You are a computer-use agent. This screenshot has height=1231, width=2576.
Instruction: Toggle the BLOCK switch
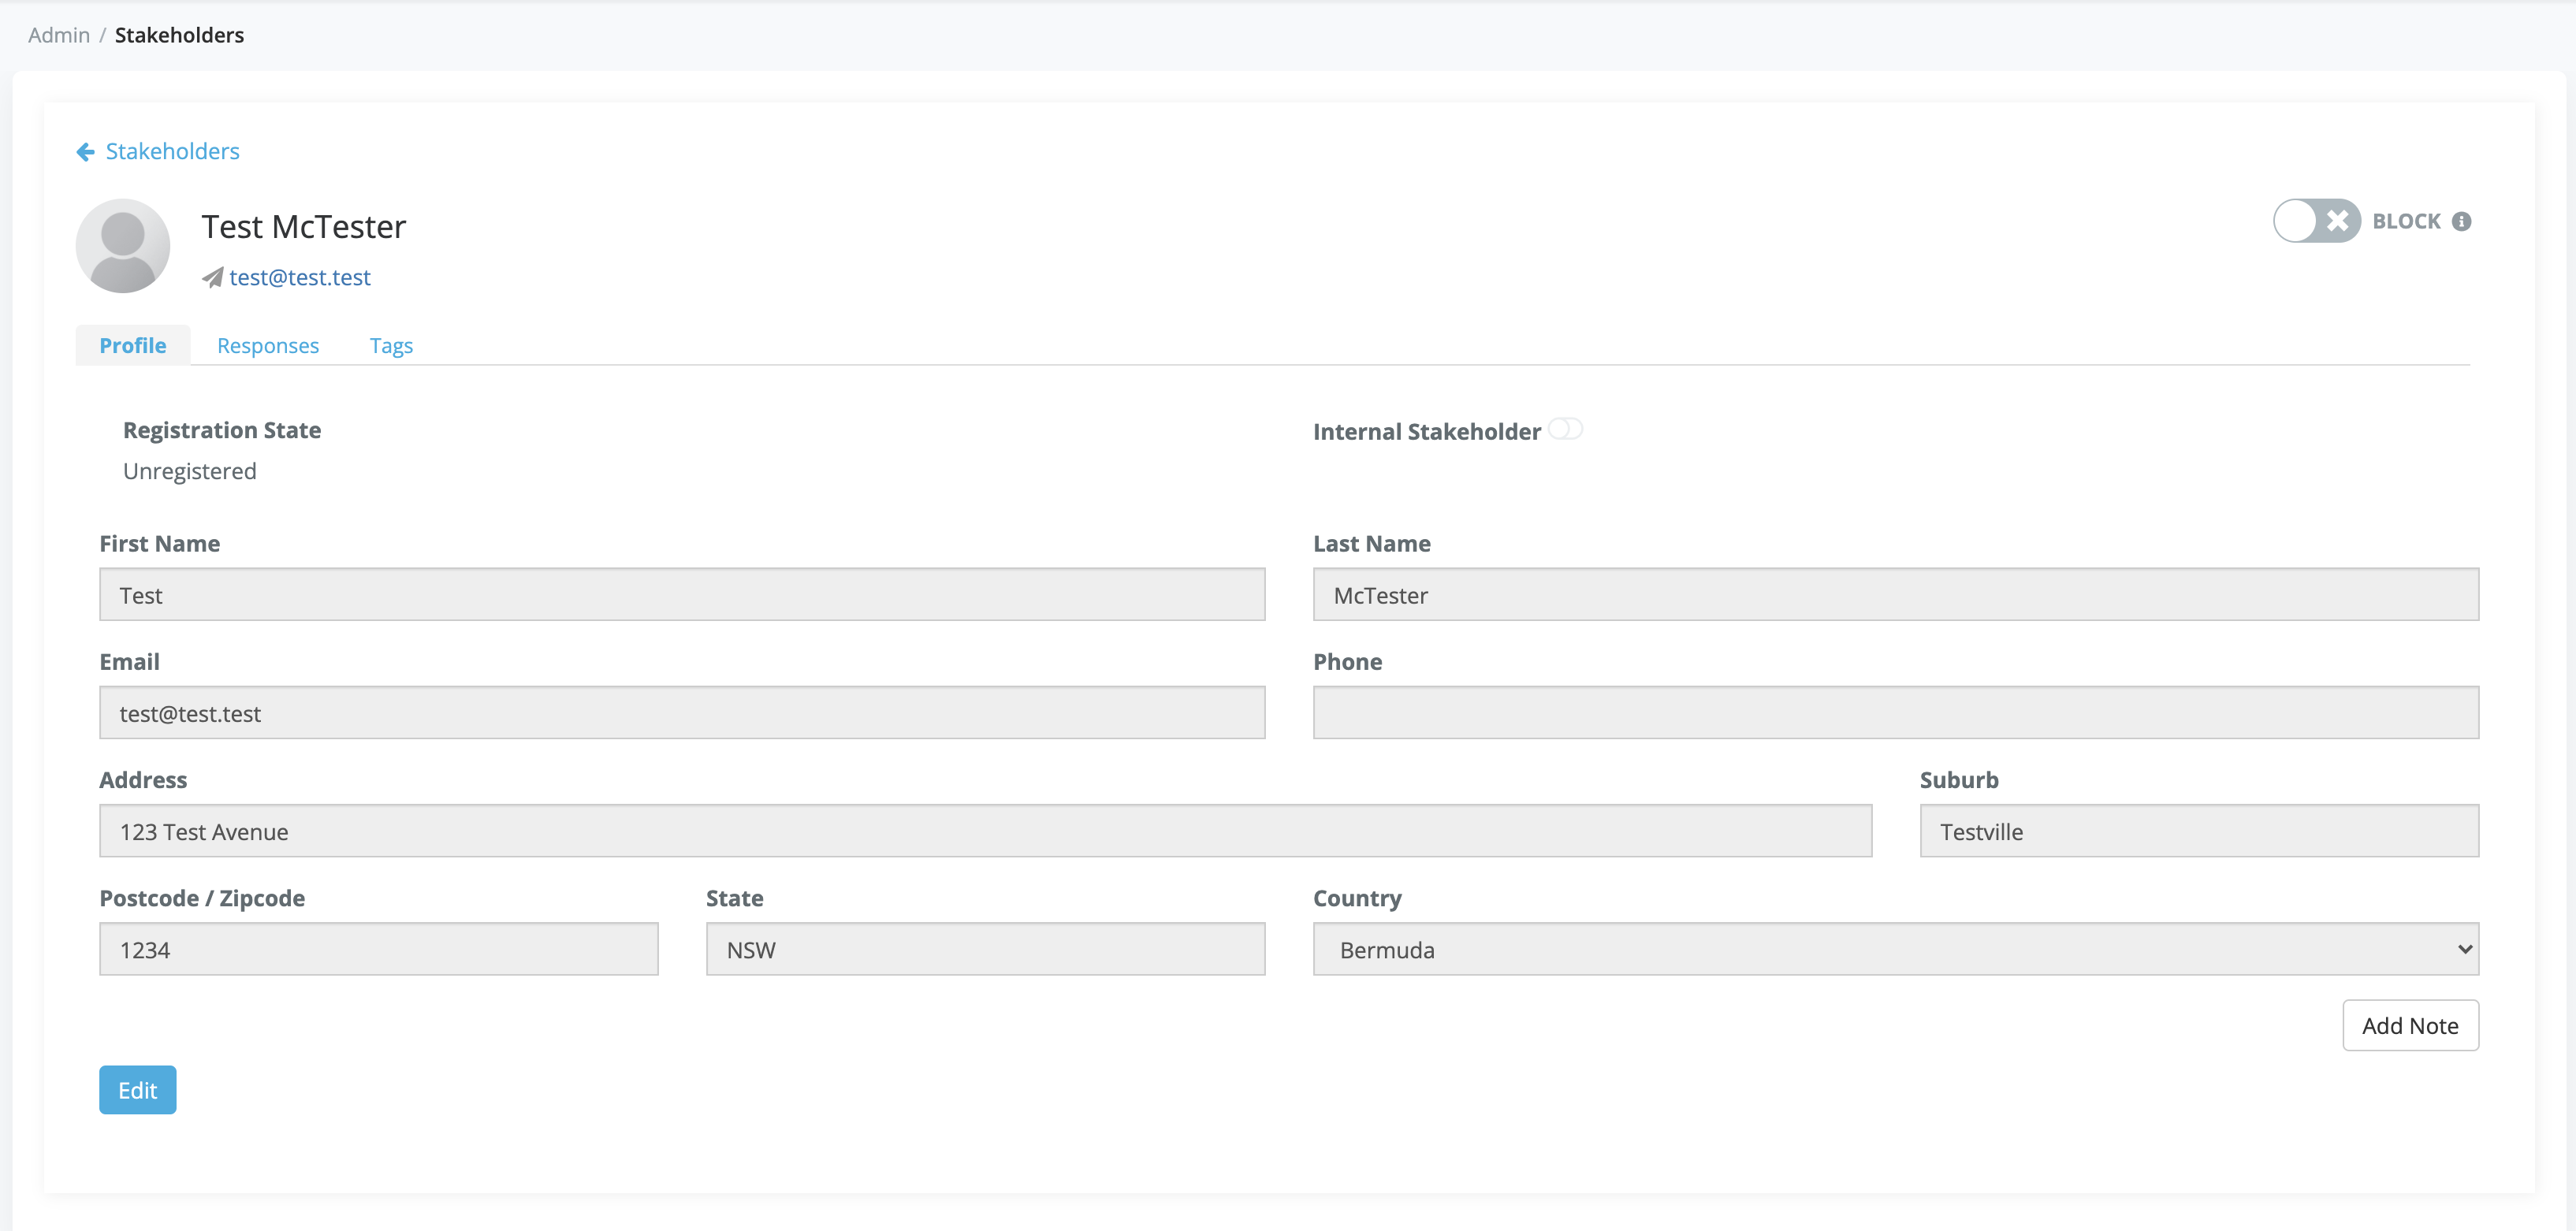(x=2316, y=221)
